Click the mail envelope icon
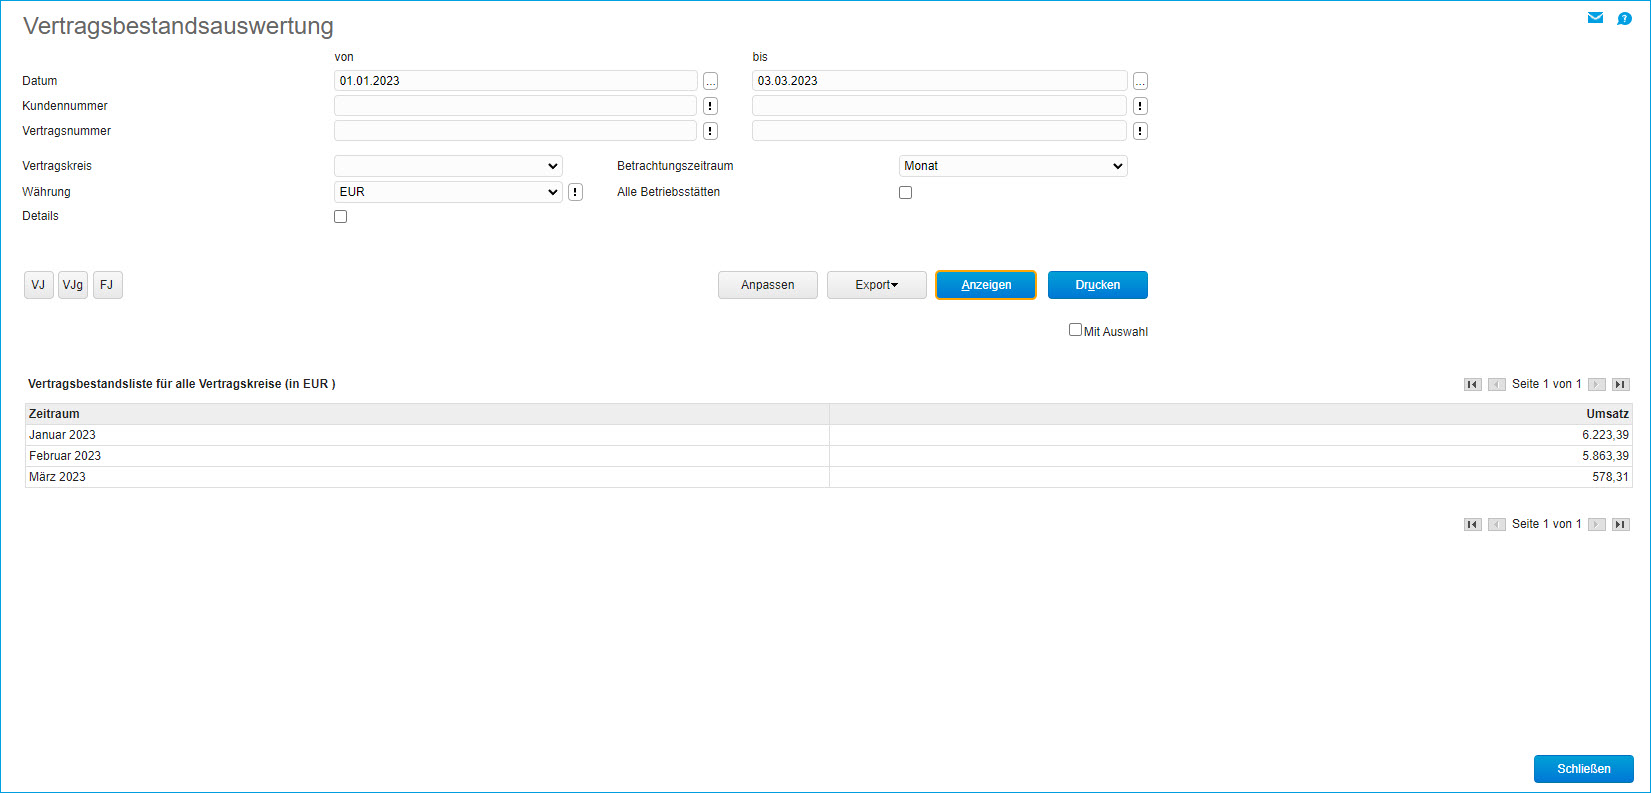The height and width of the screenshot is (793, 1651). [x=1595, y=18]
